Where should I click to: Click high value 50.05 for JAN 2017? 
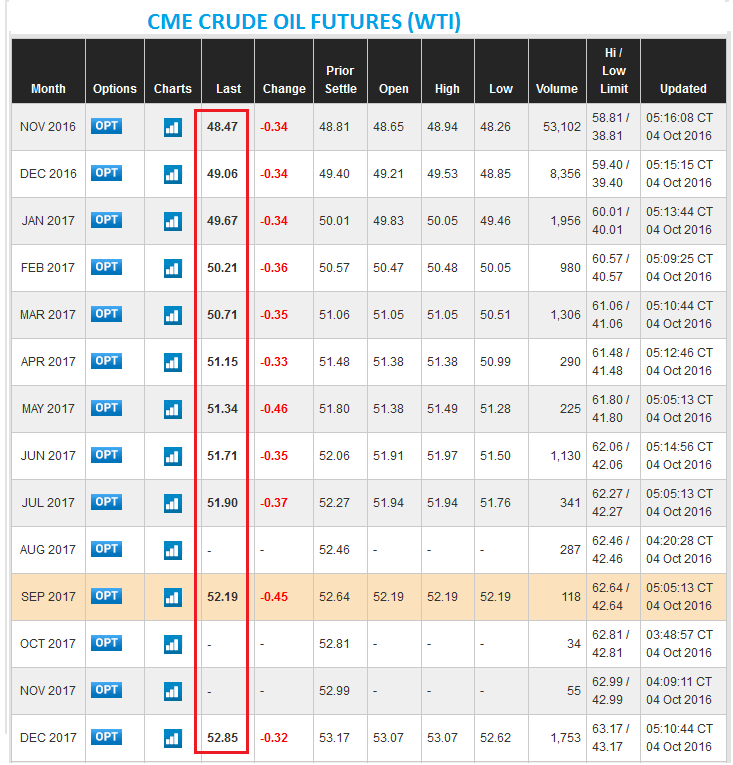click(x=442, y=221)
